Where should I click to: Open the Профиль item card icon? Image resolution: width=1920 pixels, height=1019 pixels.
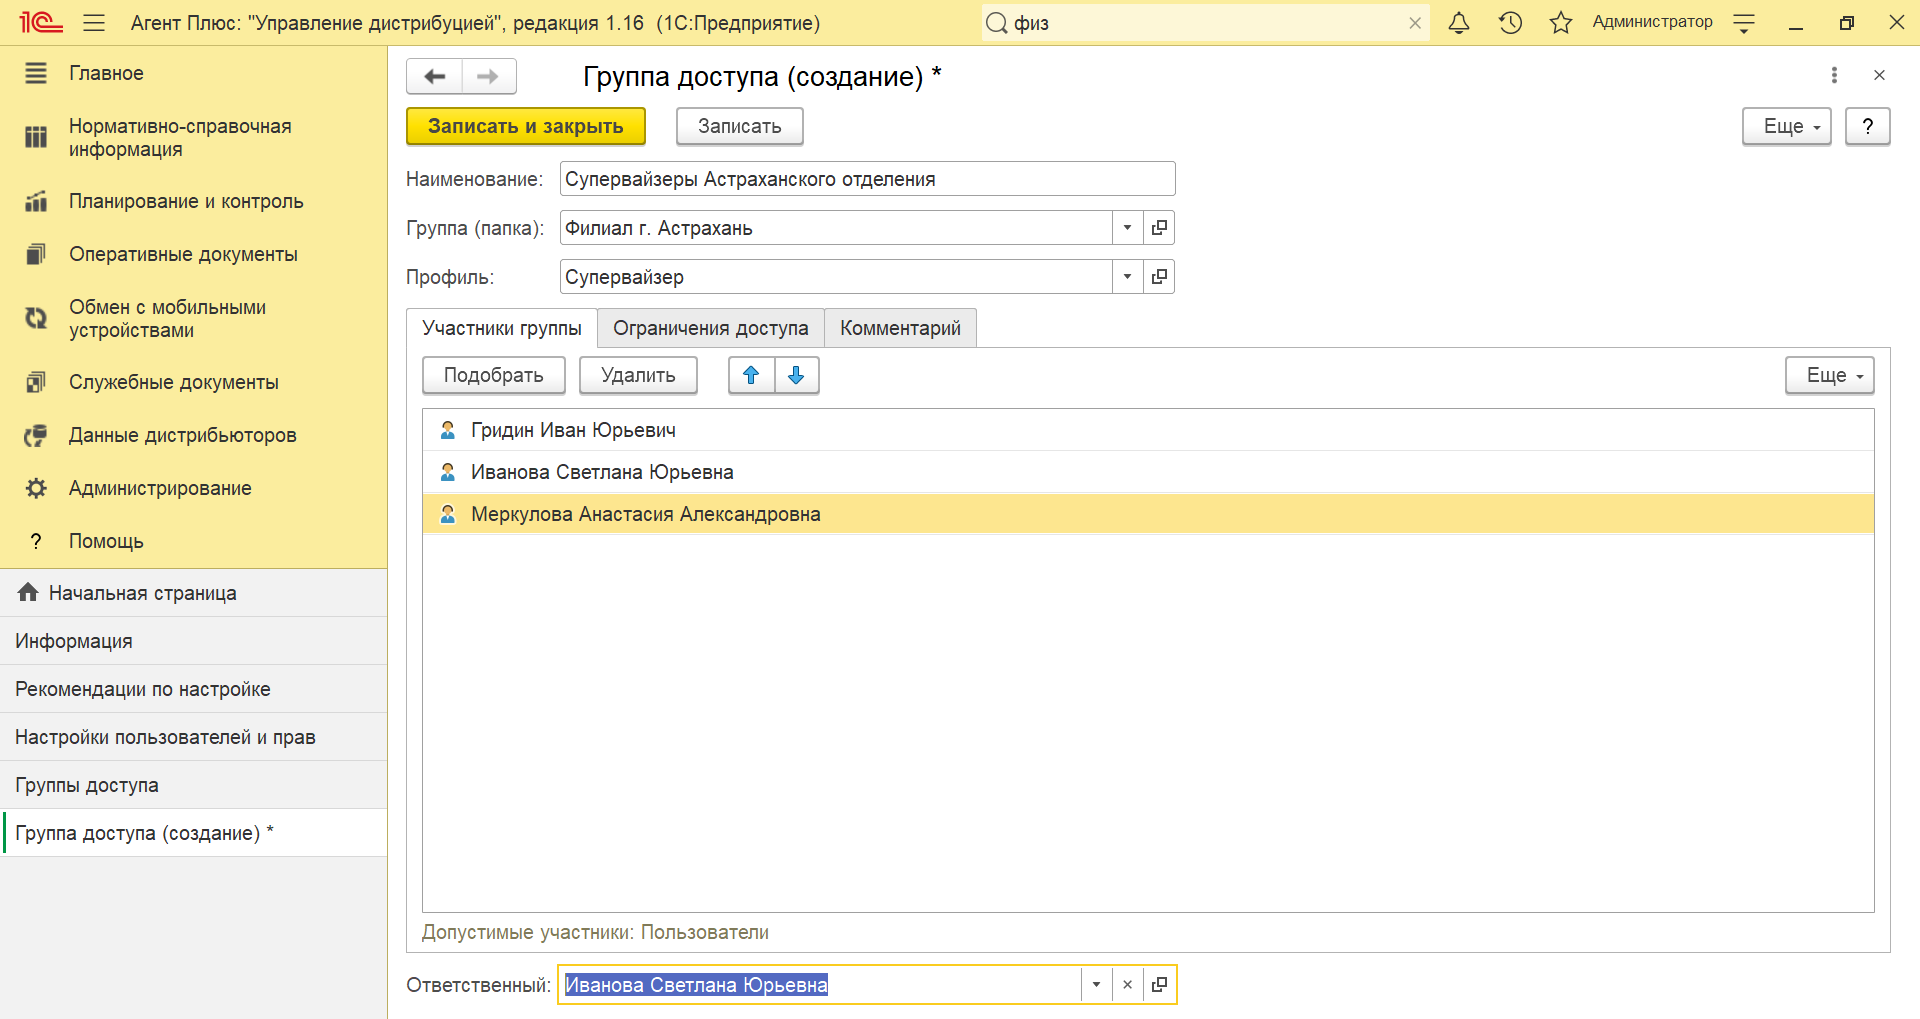[1159, 277]
